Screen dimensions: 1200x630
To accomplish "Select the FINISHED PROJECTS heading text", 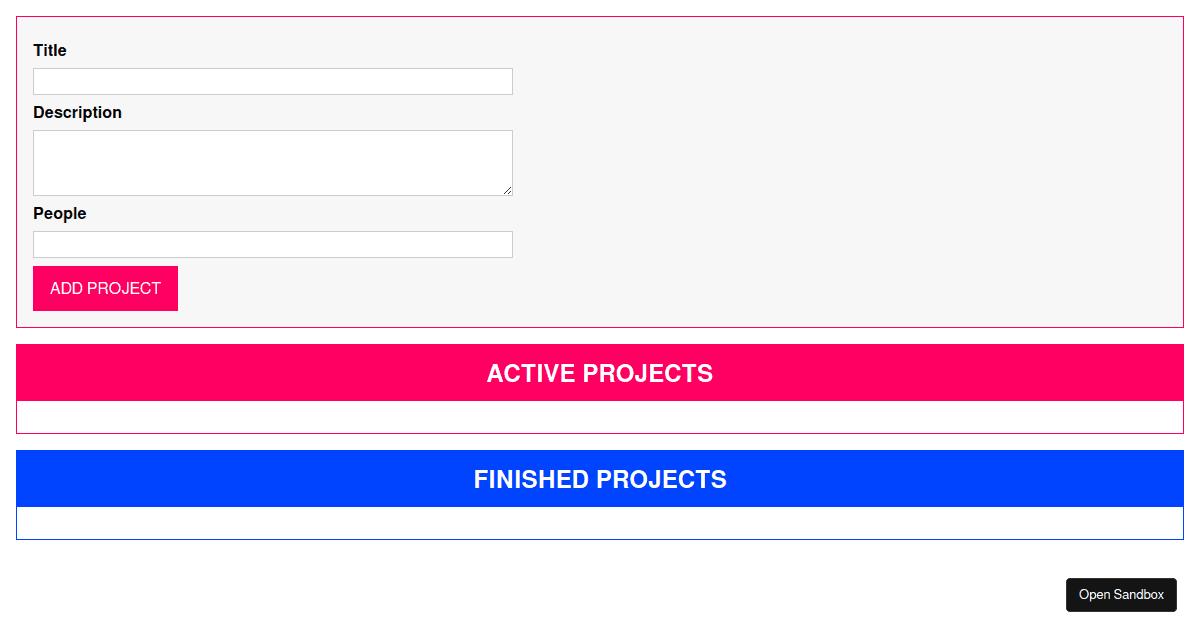I will [600, 480].
